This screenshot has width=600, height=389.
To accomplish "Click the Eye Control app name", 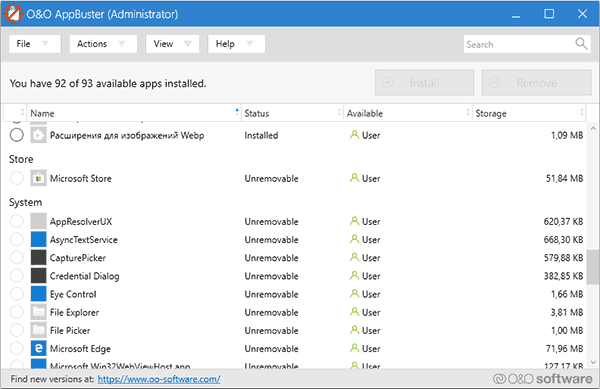I will [x=73, y=295].
